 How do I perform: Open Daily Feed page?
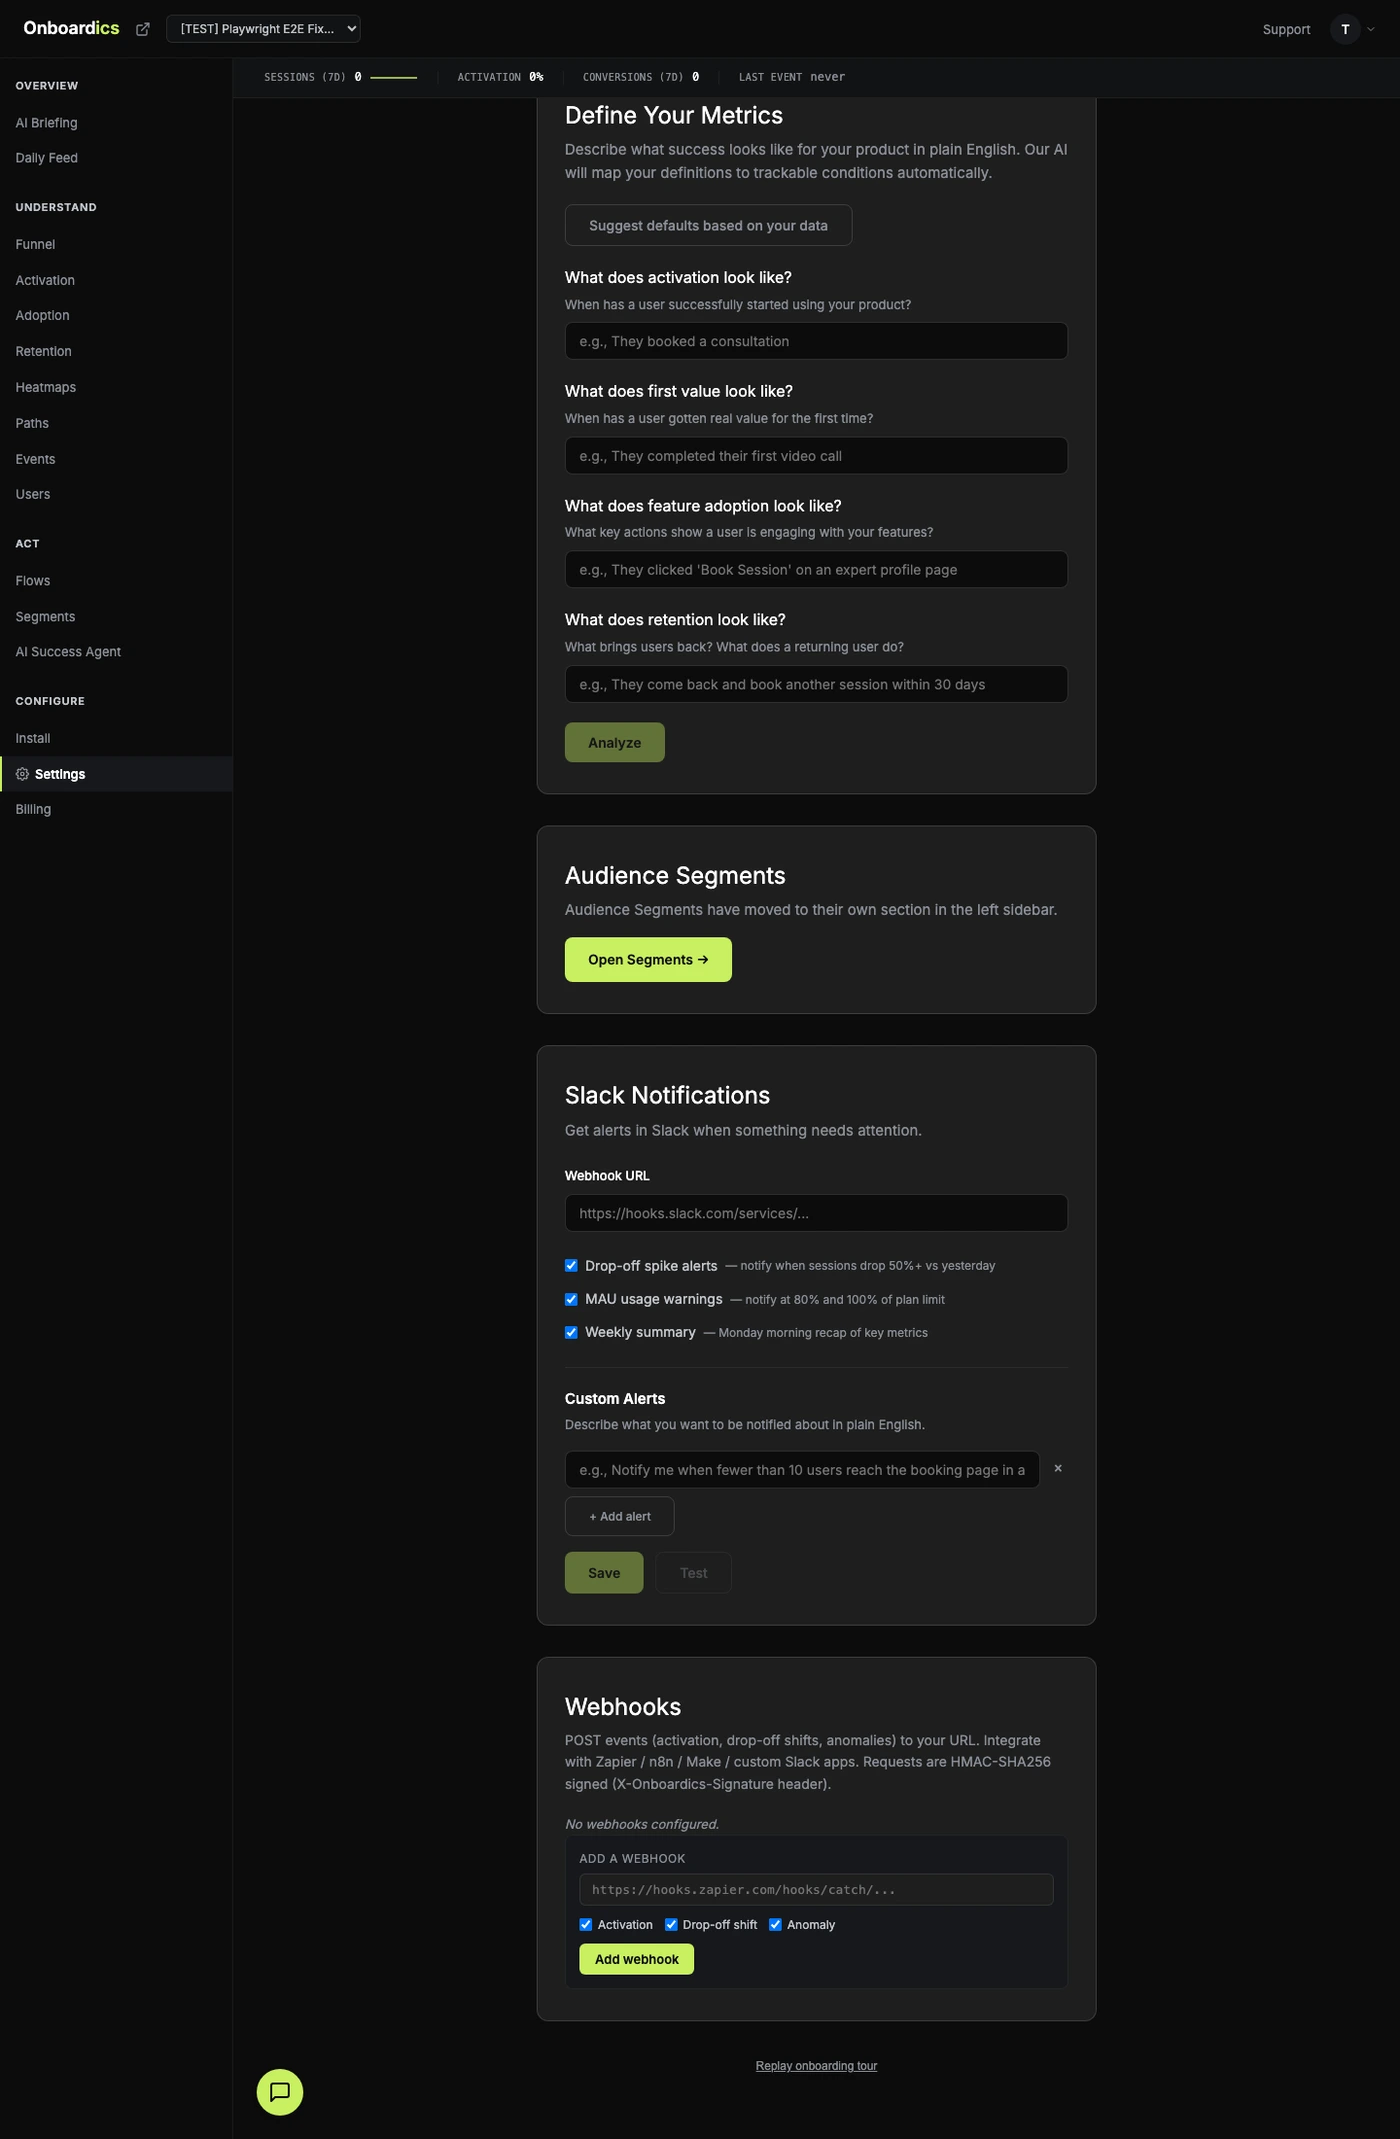click(x=46, y=158)
